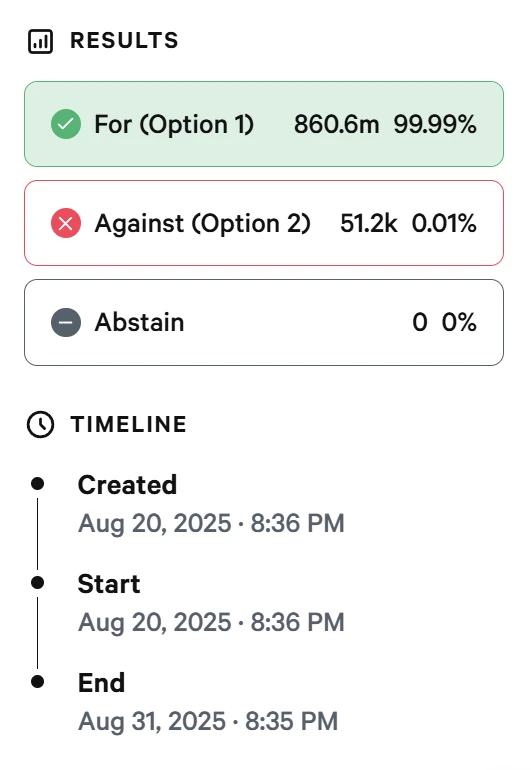Viewport: 531px width, 770px height.
Task: Click the End date Aug 31, 2025
Action: [x=152, y=722]
